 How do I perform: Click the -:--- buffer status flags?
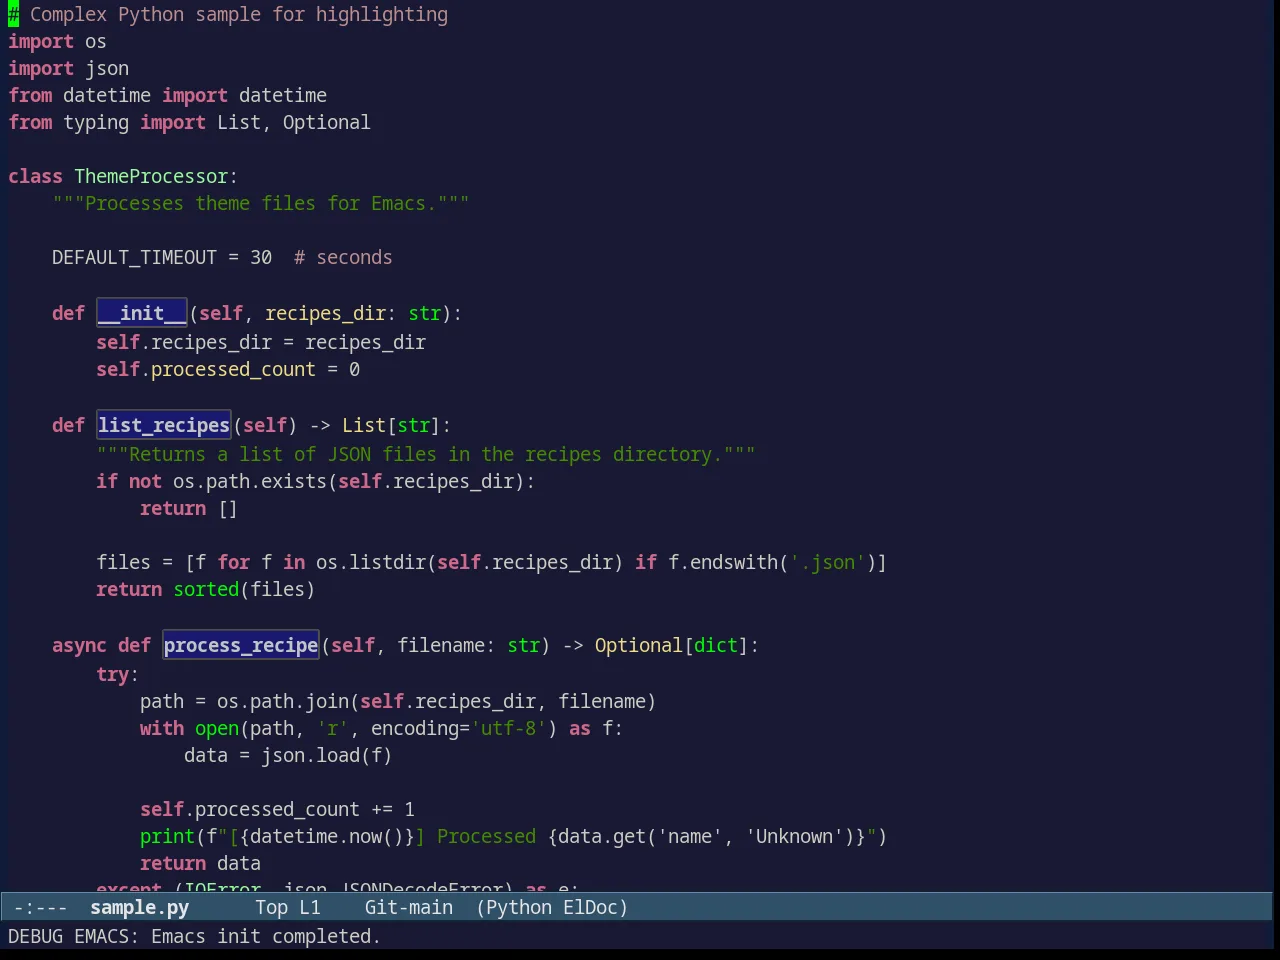(41, 907)
